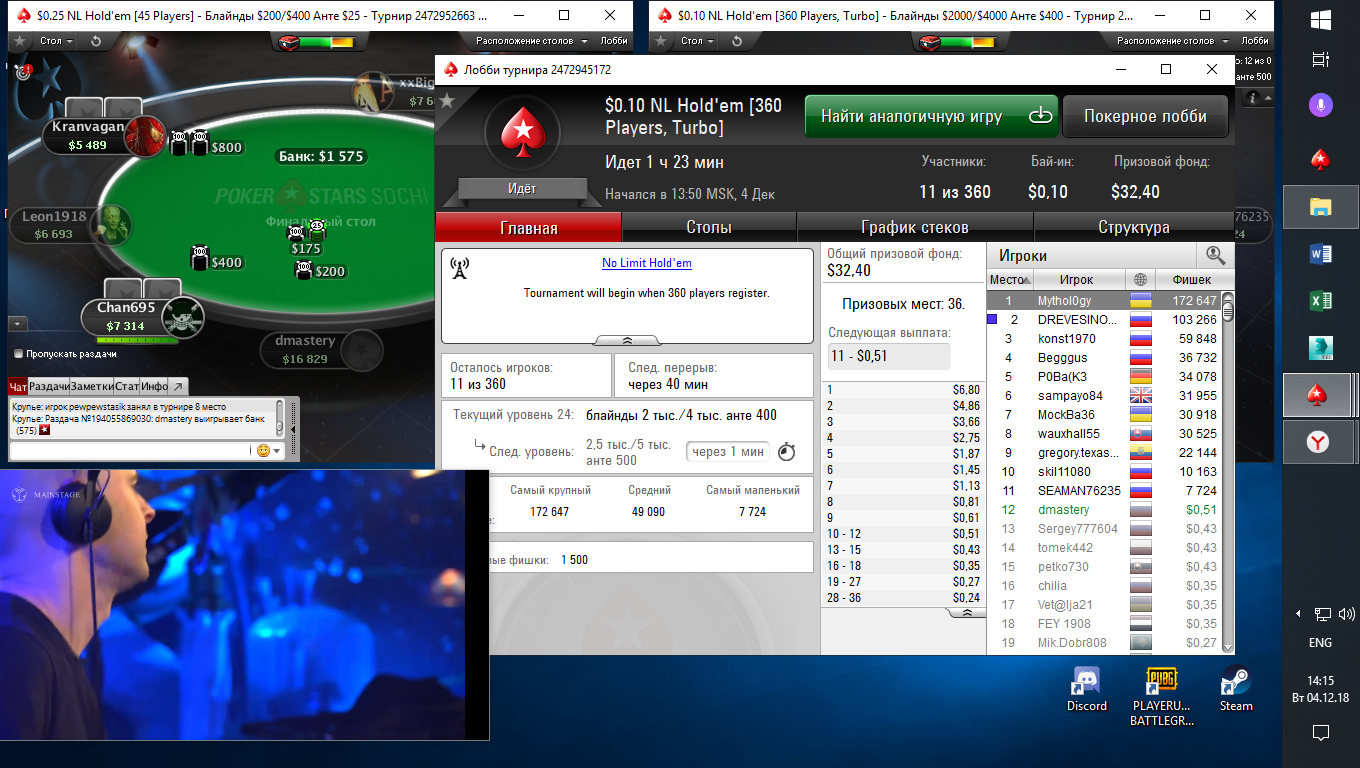Screen dimensions: 1360x768
Task: Open Excel from the taskbar
Action: 1320,301
